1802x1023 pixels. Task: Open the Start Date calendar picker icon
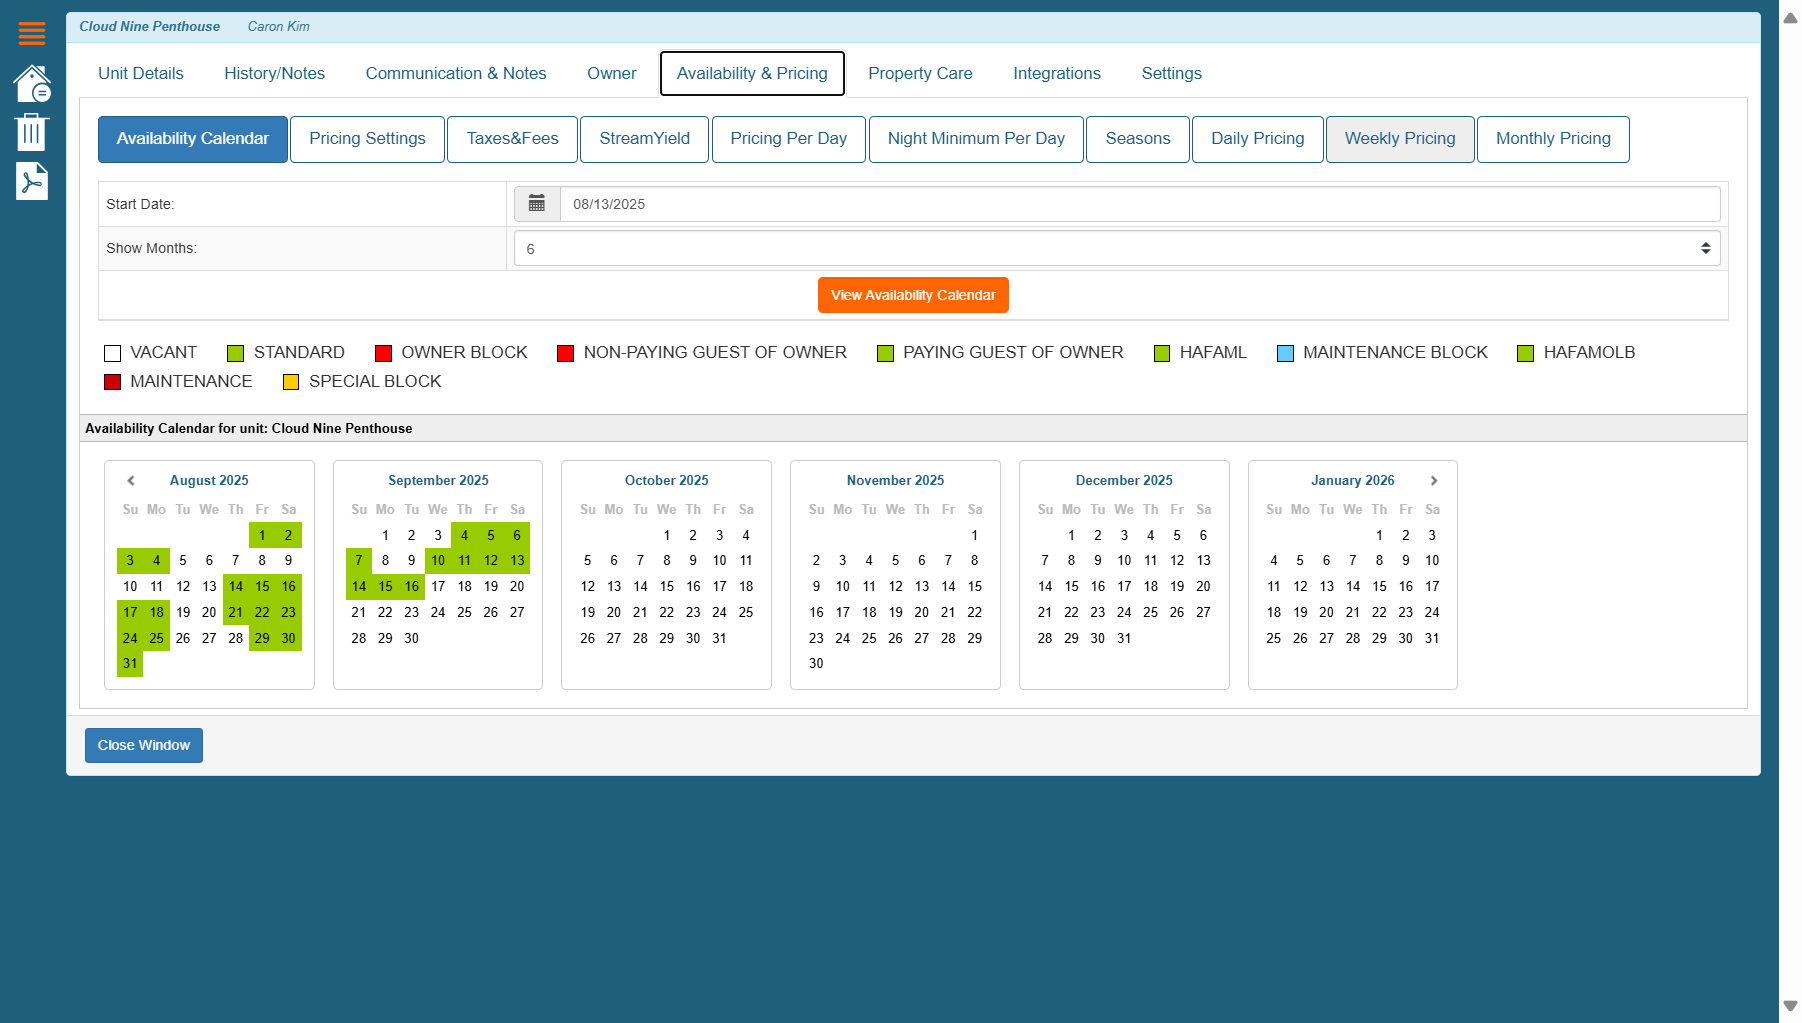537,204
